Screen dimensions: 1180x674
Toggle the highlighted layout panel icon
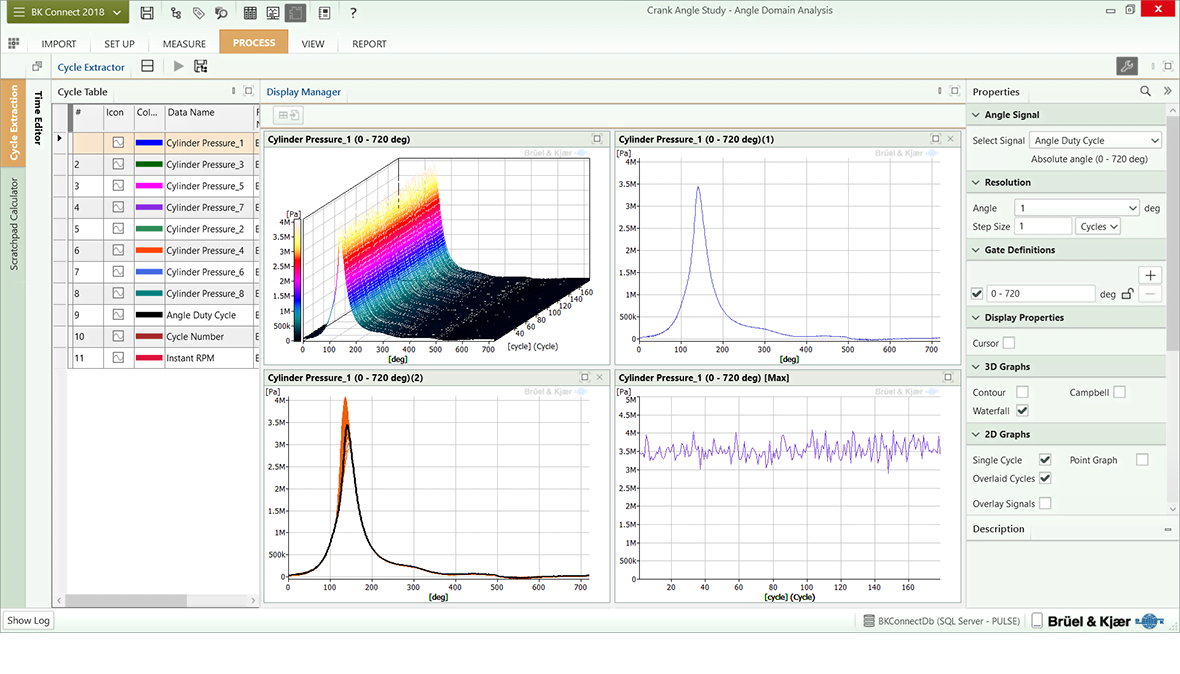pos(297,13)
